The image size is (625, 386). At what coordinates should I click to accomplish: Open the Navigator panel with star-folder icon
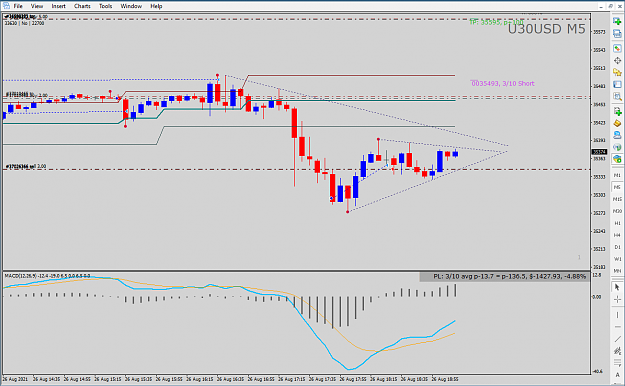617,73
